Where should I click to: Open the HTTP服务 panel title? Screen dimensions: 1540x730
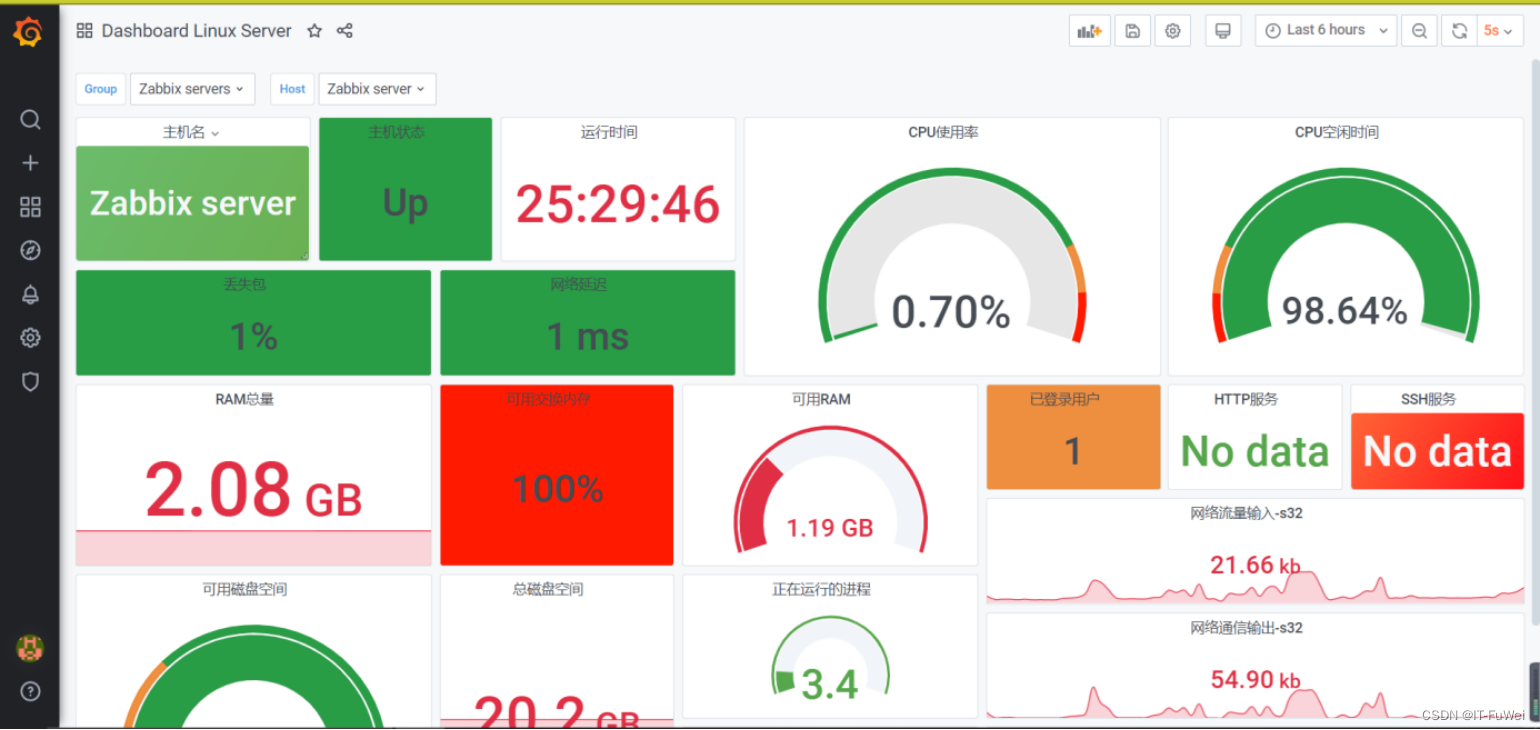click(1246, 399)
